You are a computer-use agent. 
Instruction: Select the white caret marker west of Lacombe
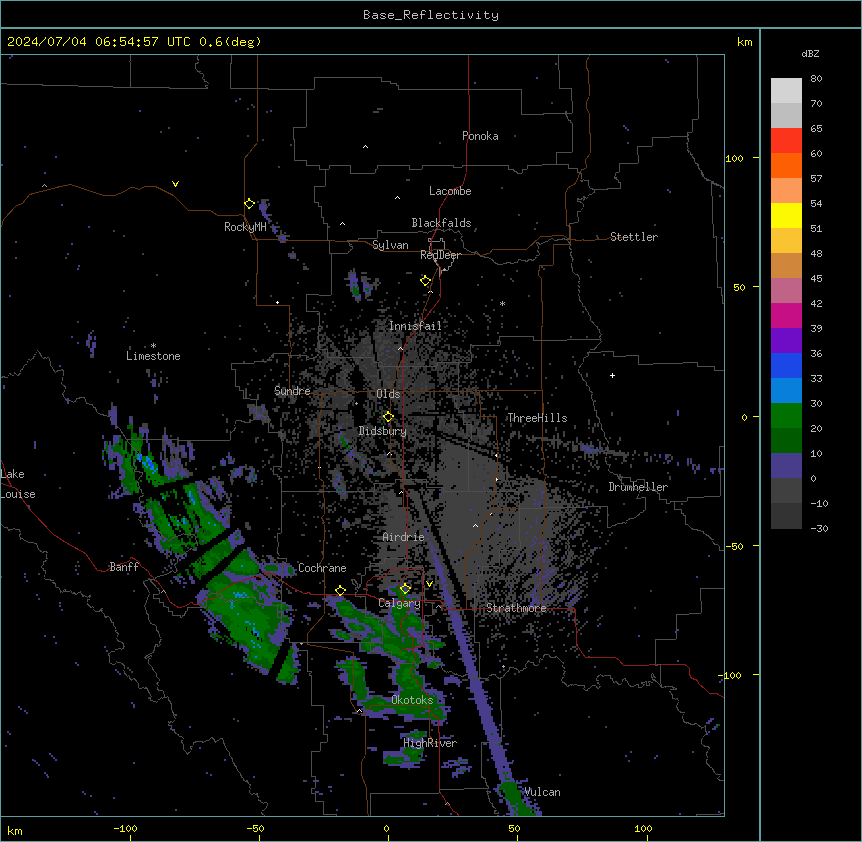pos(397,198)
